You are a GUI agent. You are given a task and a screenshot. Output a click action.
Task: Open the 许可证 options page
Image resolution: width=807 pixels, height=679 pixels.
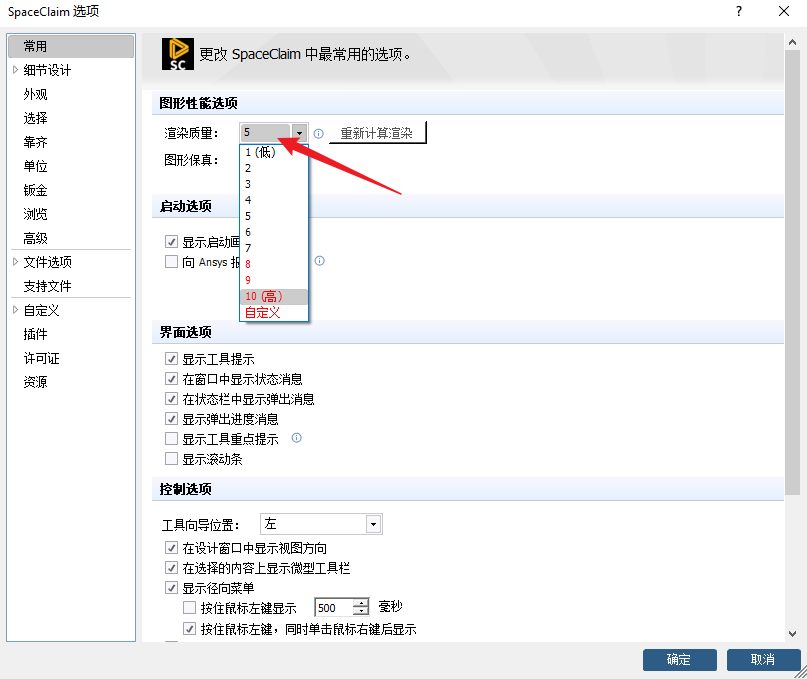click(x=41, y=358)
